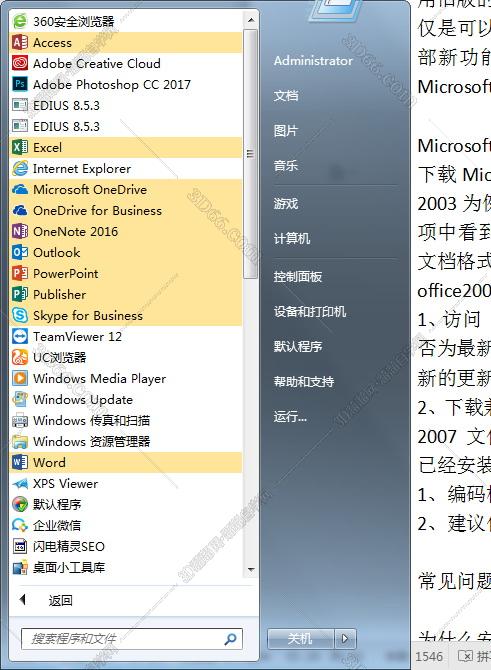The height and width of the screenshot is (670, 491).
Task: Open 文档 in the right pane
Action: [x=286, y=95]
